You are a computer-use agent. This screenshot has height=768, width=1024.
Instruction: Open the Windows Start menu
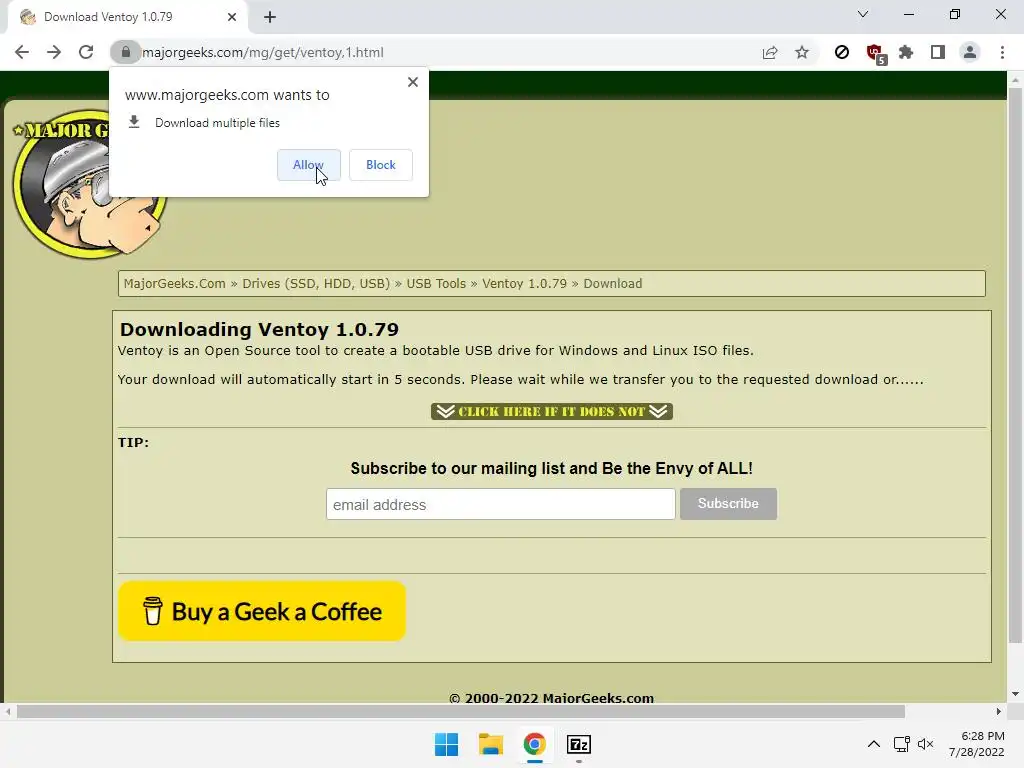click(447, 744)
